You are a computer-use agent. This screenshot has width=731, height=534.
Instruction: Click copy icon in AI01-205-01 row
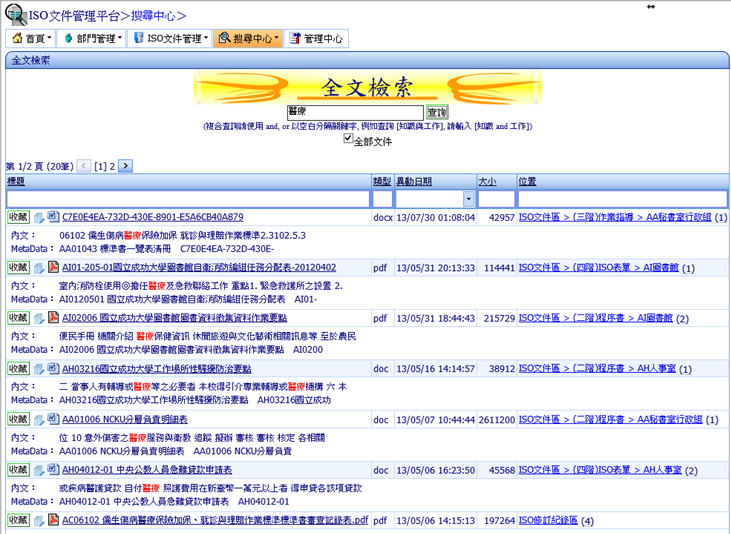39,268
